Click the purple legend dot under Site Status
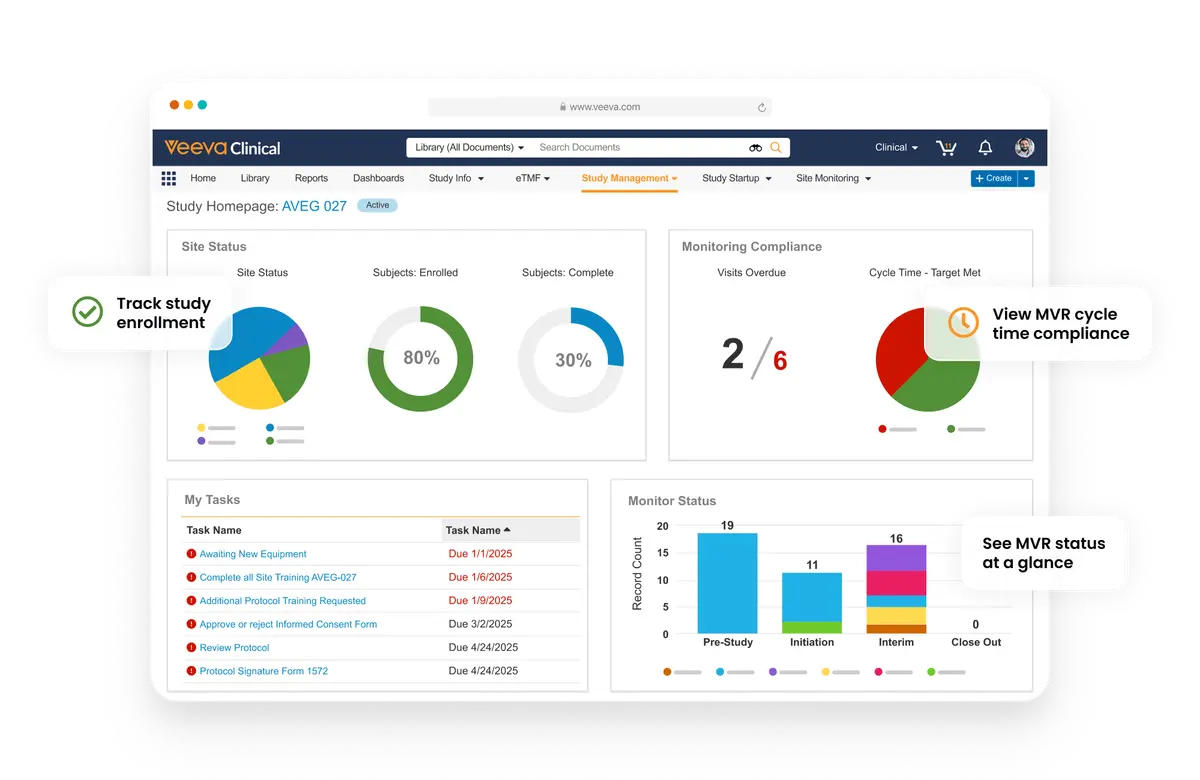 [201, 441]
